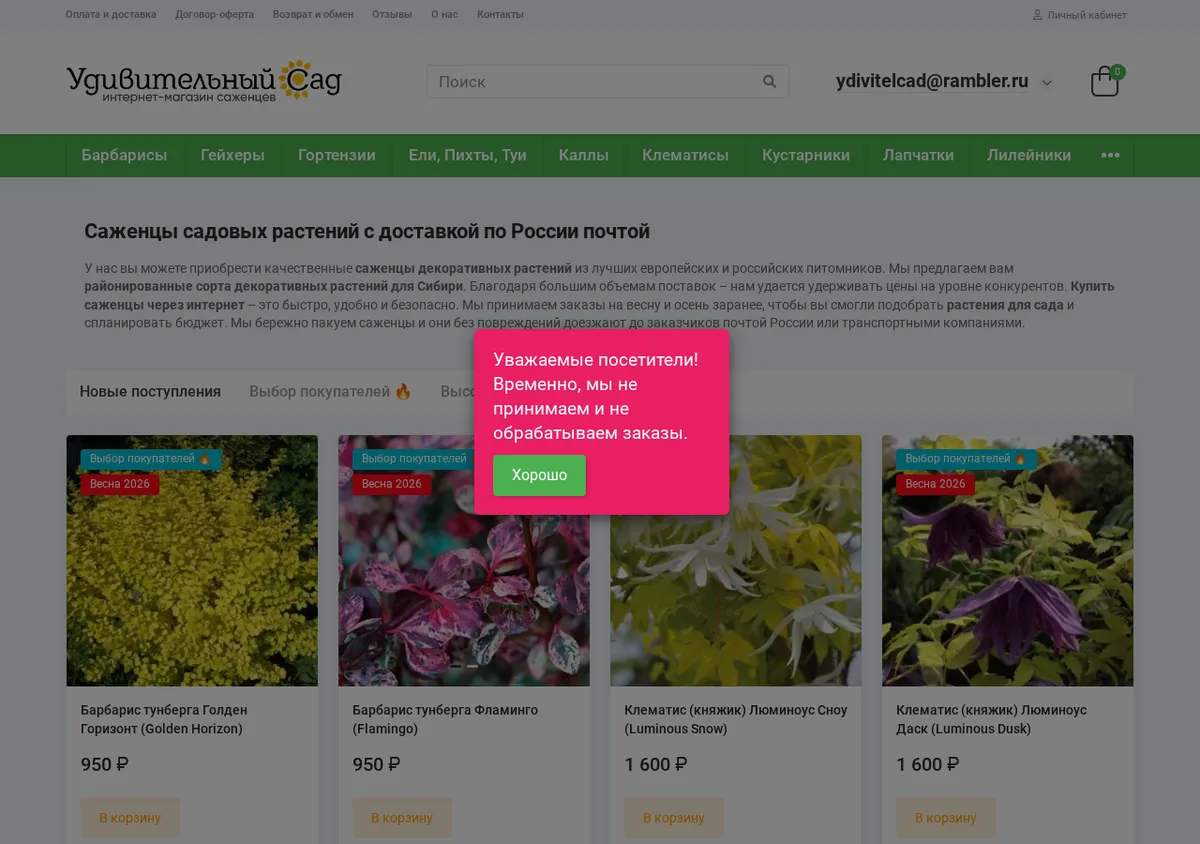
Task: Open the Оплата и доставка link
Action: click(111, 15)
